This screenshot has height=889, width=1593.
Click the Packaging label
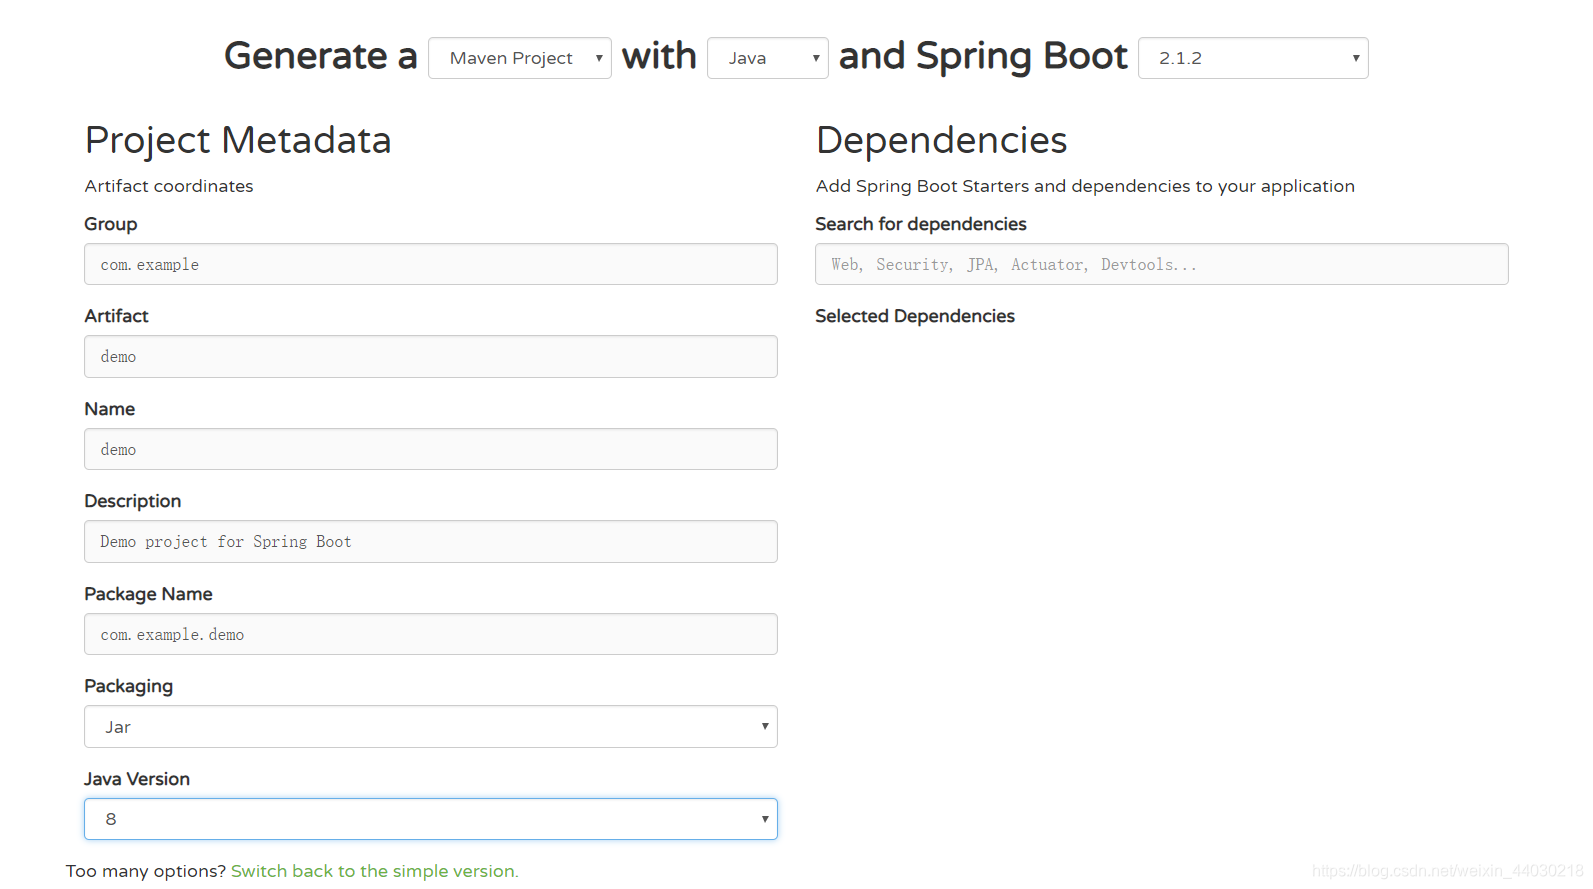click(129, 686)
